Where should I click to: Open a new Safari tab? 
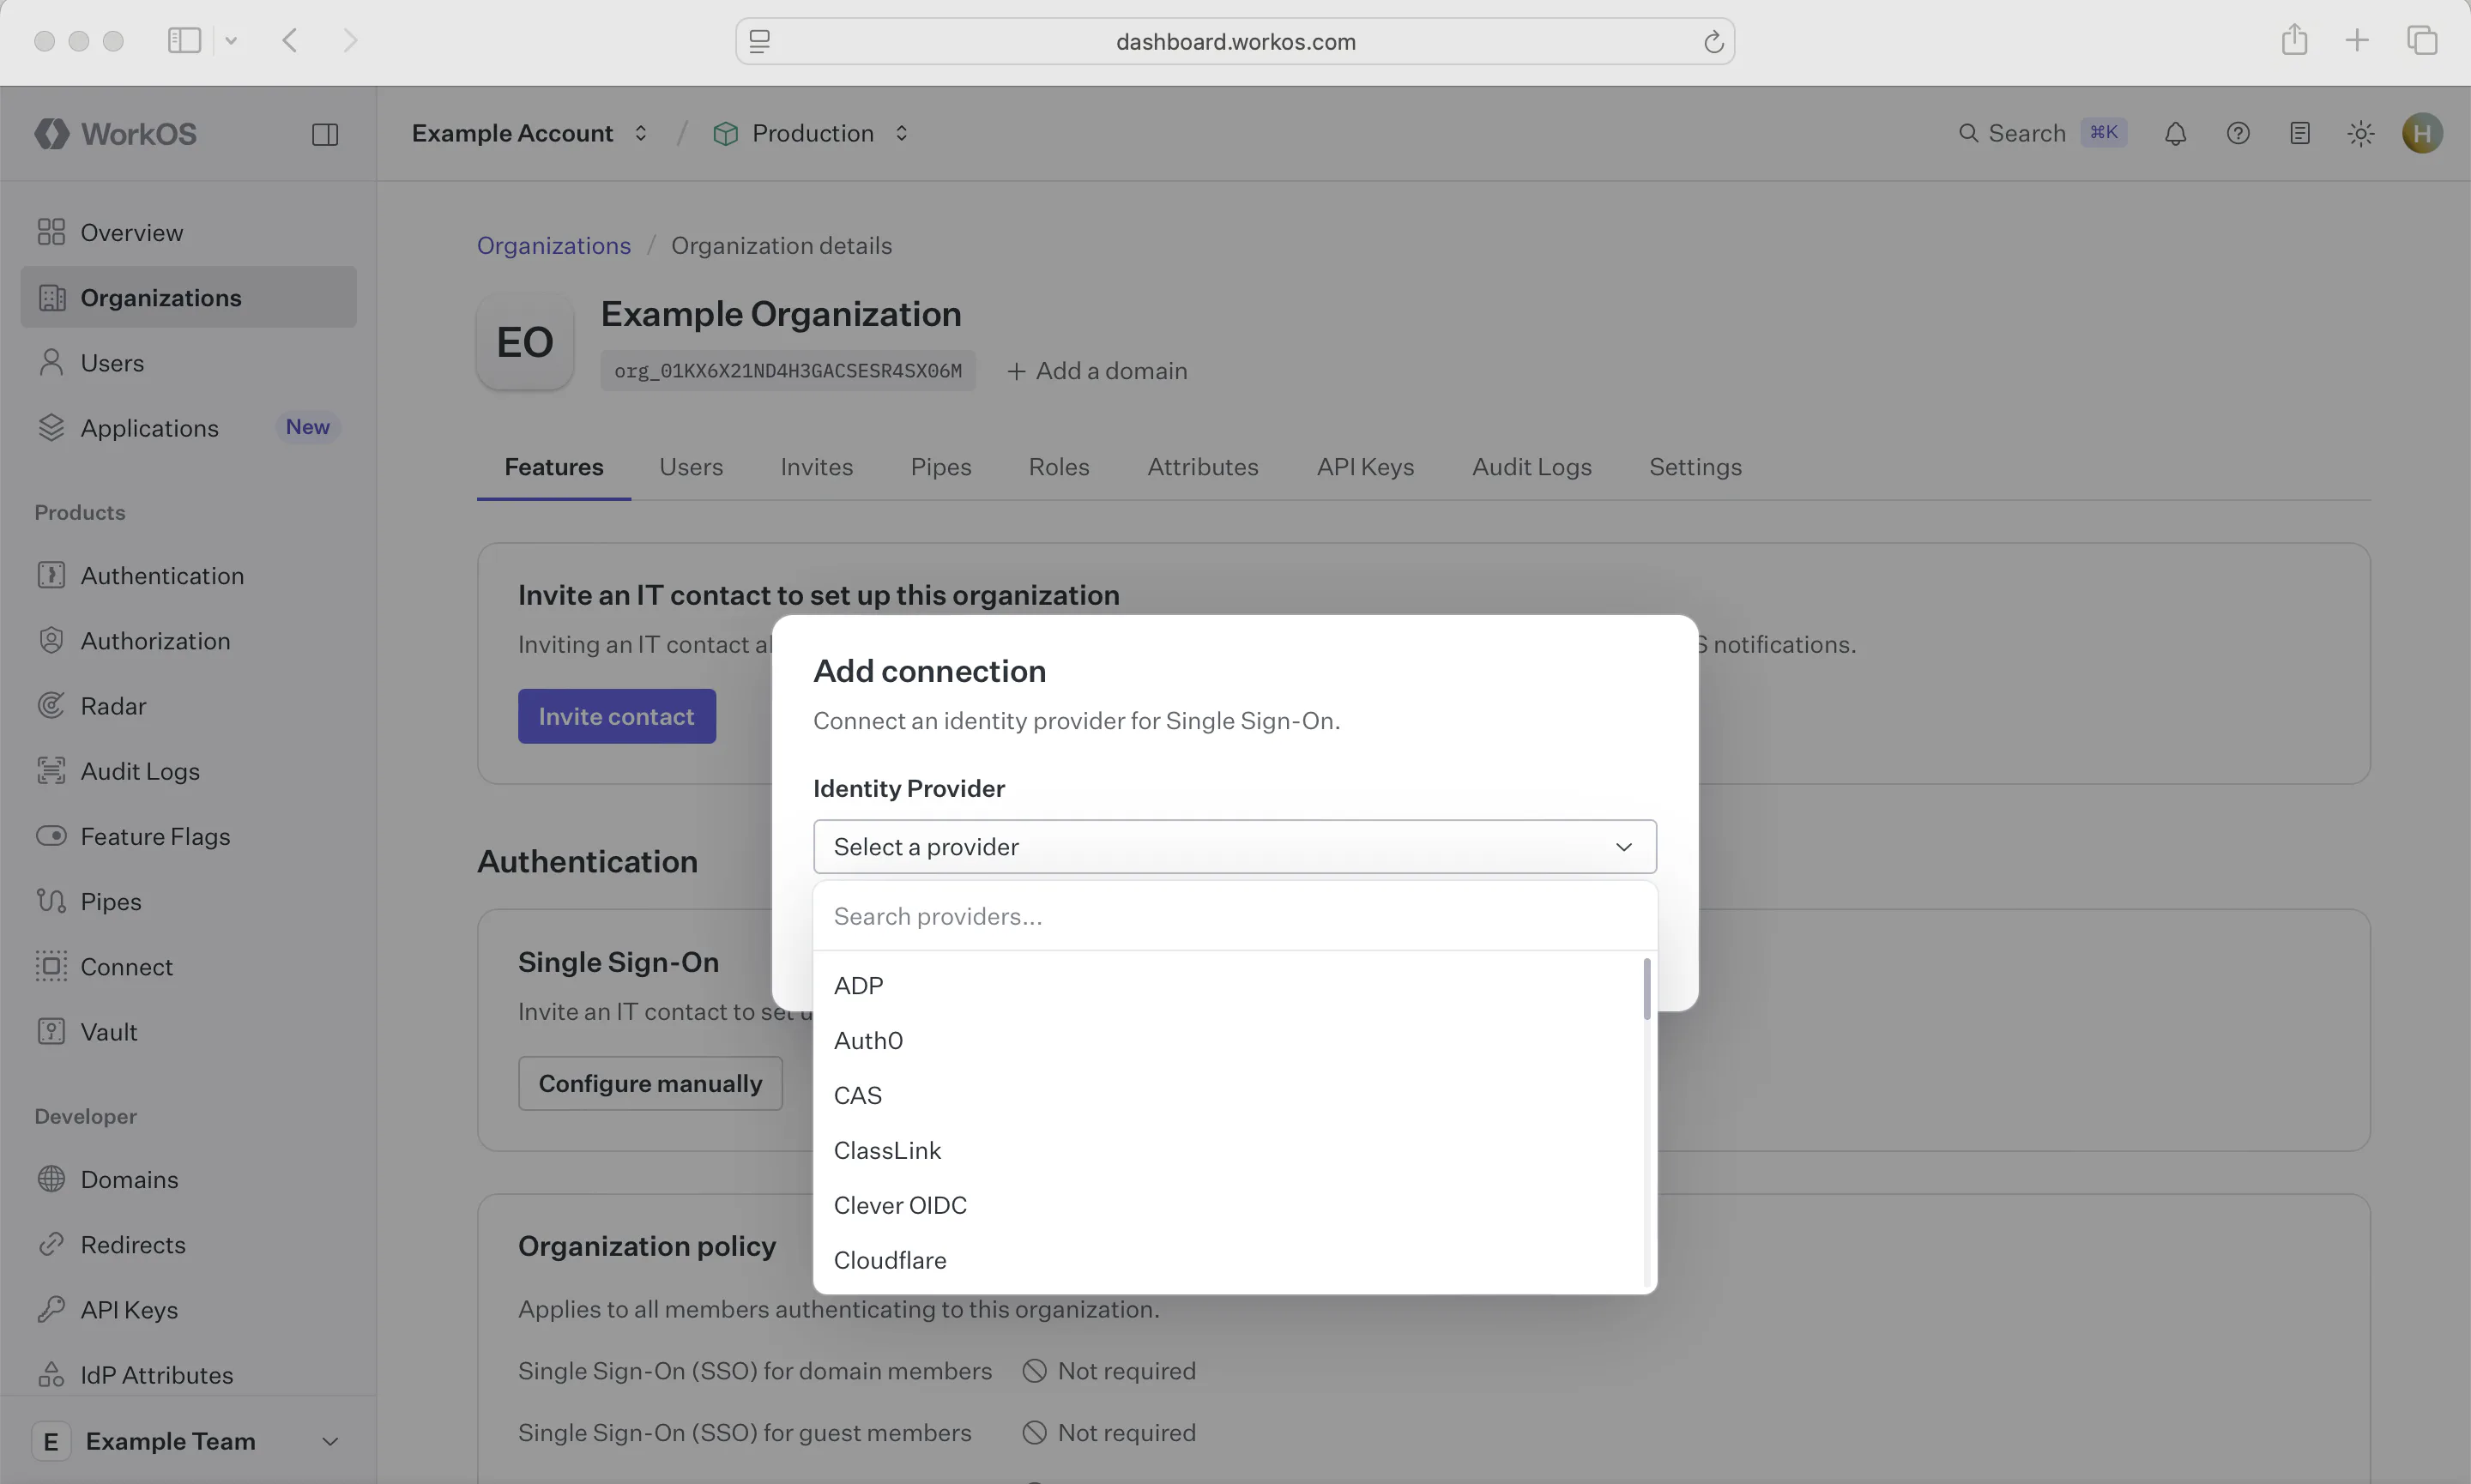2357,40
